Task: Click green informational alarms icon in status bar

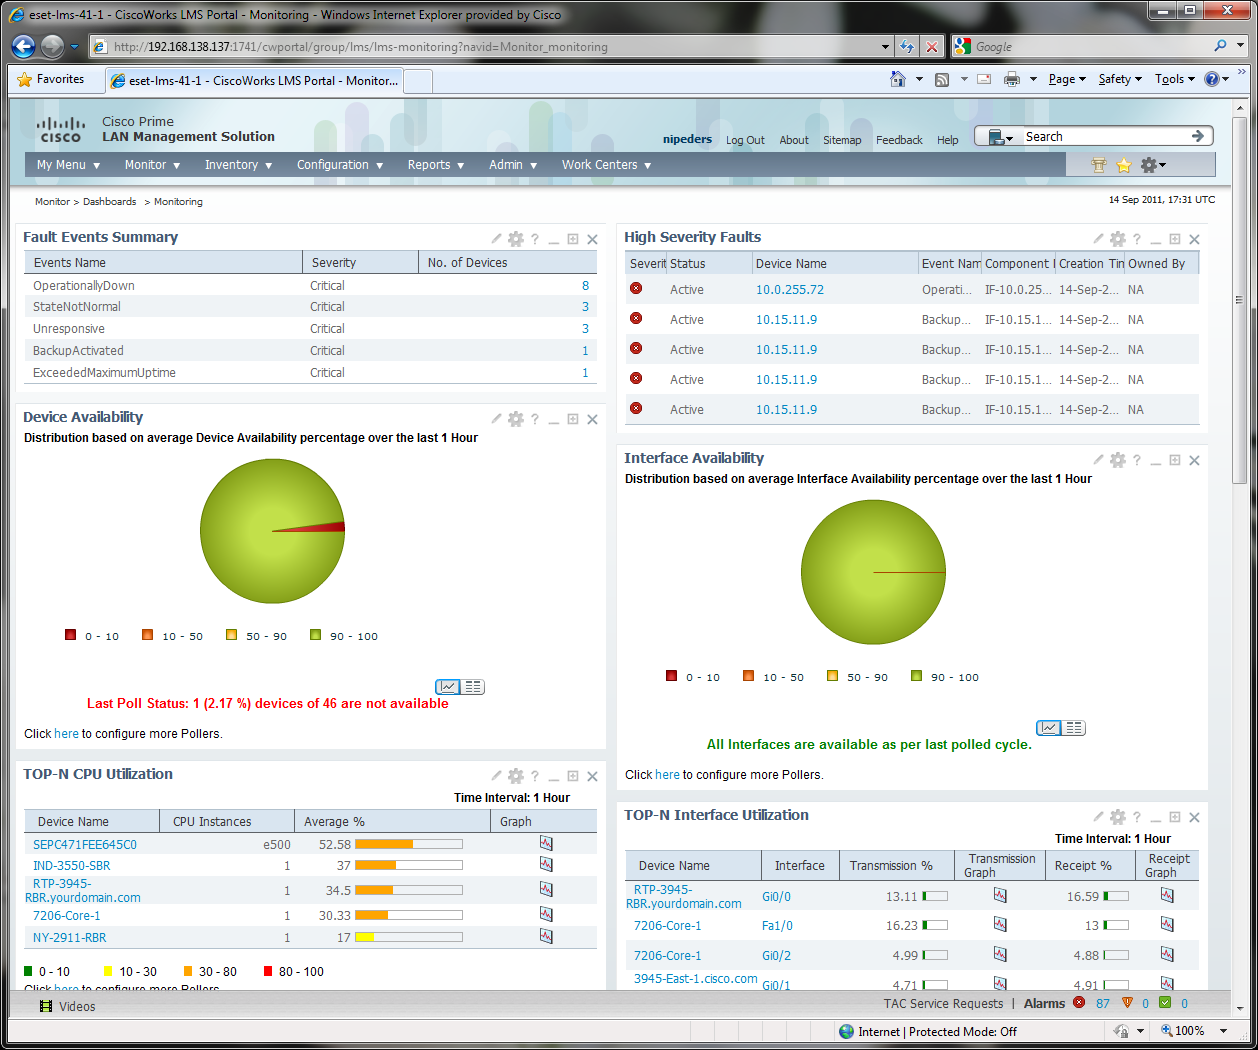Action: pos(1165,1002)
